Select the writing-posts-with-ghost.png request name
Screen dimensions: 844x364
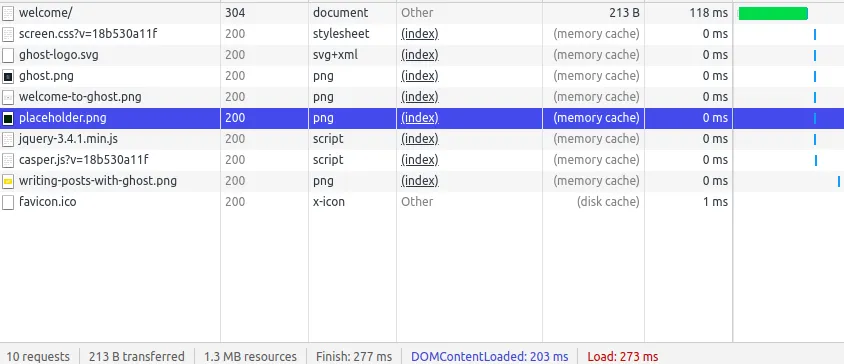click(x=98, y=181)
